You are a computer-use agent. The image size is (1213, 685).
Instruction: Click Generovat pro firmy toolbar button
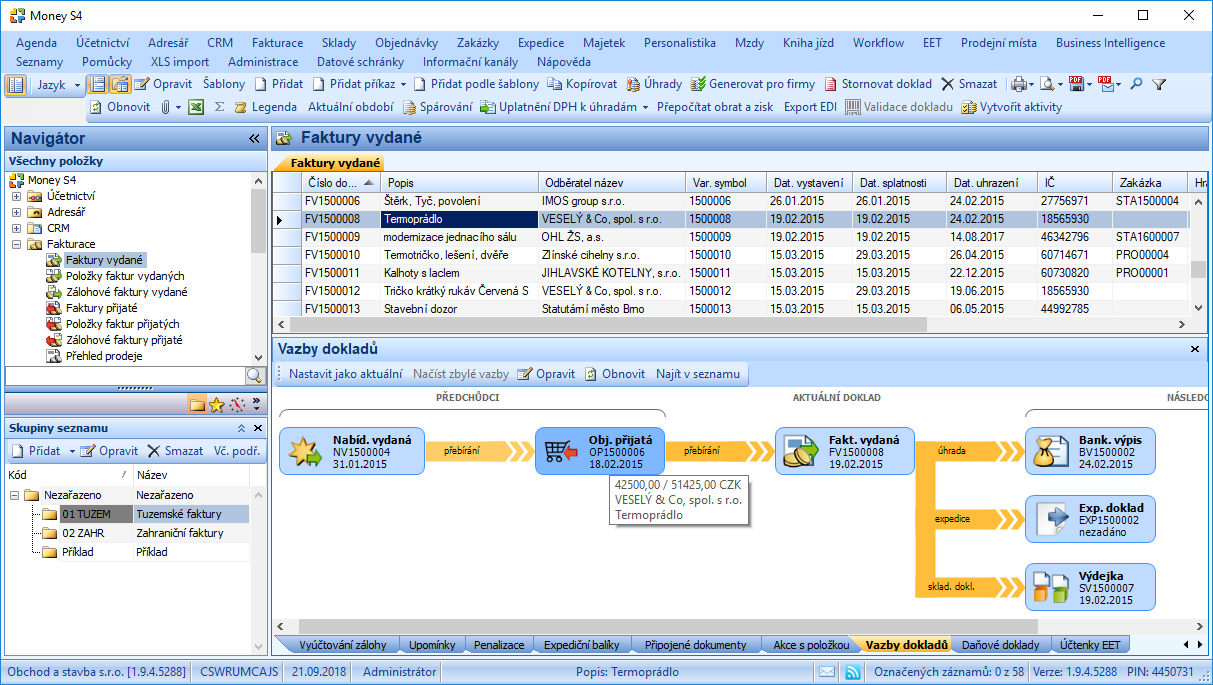coord(755,85)
